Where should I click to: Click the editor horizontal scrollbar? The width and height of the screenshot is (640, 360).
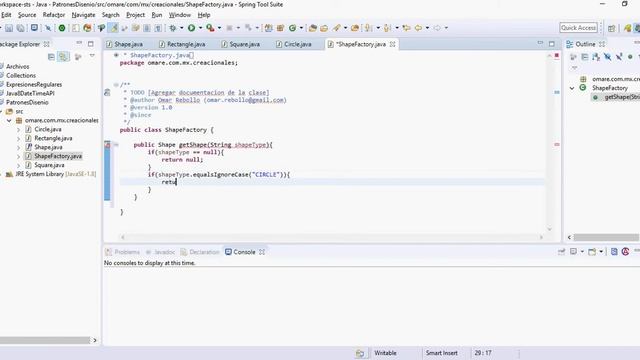[332, 237]
